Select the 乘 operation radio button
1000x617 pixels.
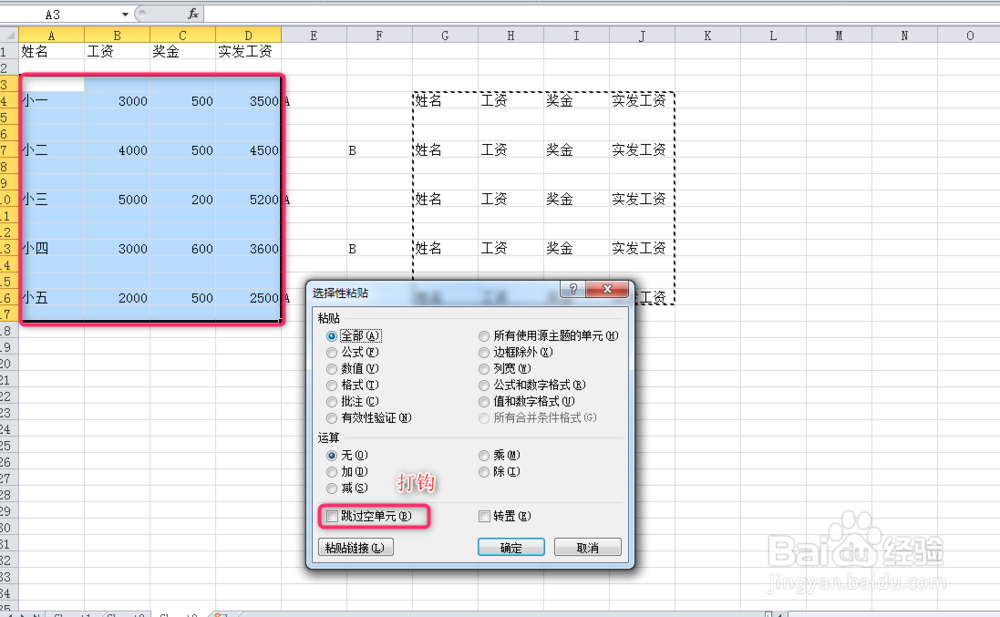[483, 455]
